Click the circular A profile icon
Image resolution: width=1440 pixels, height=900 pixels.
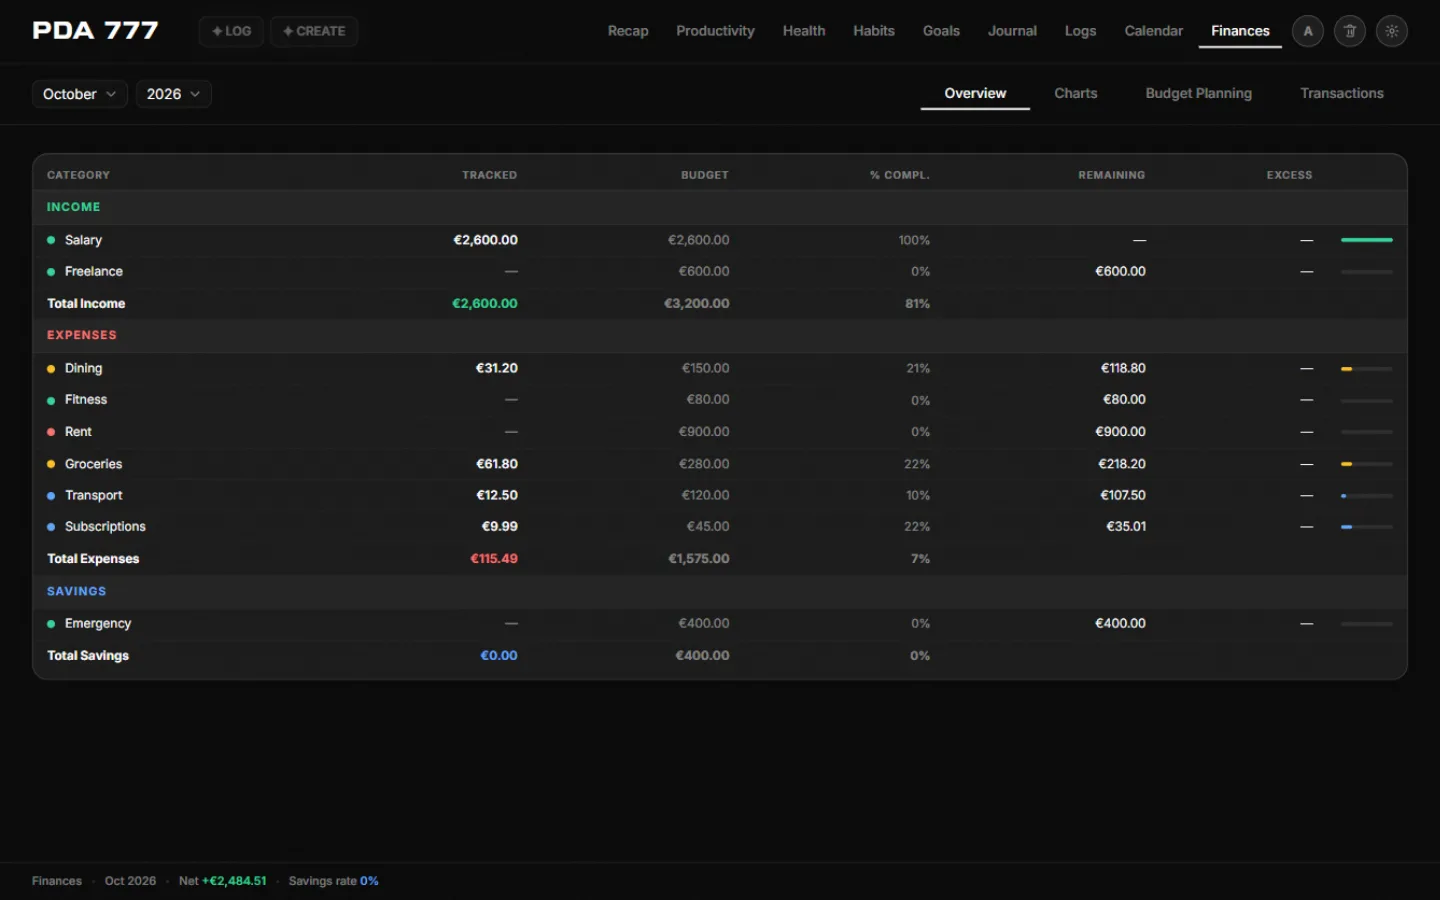[x=1308, y=31]
